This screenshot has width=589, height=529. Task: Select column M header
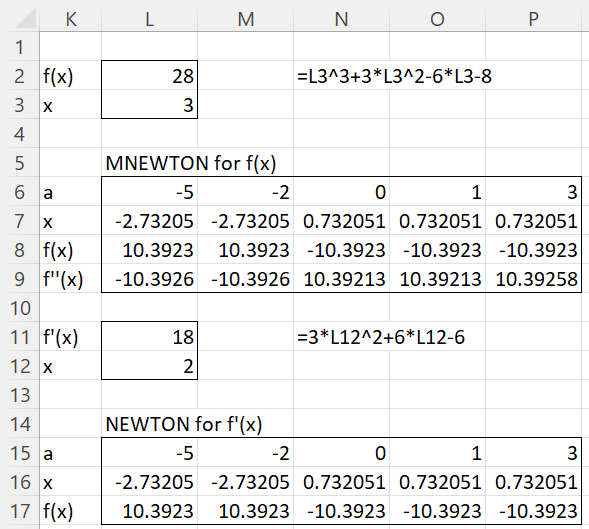click(246, 19)
